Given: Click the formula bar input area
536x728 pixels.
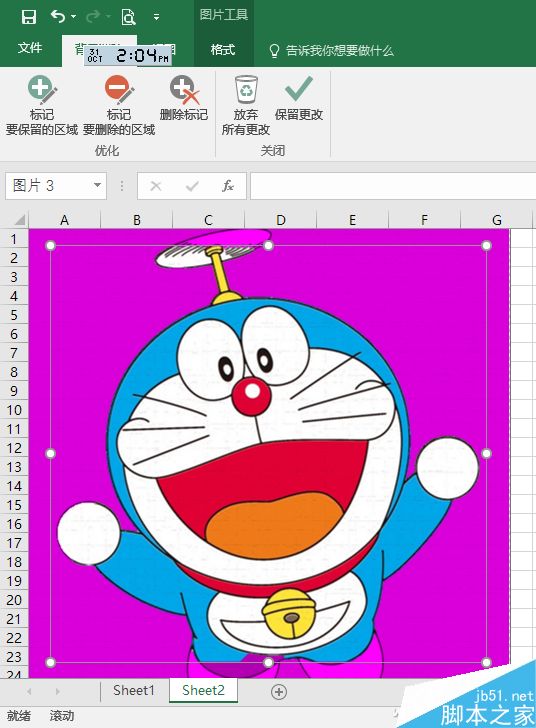Looking at the screenshot, I should click(393, 186).
